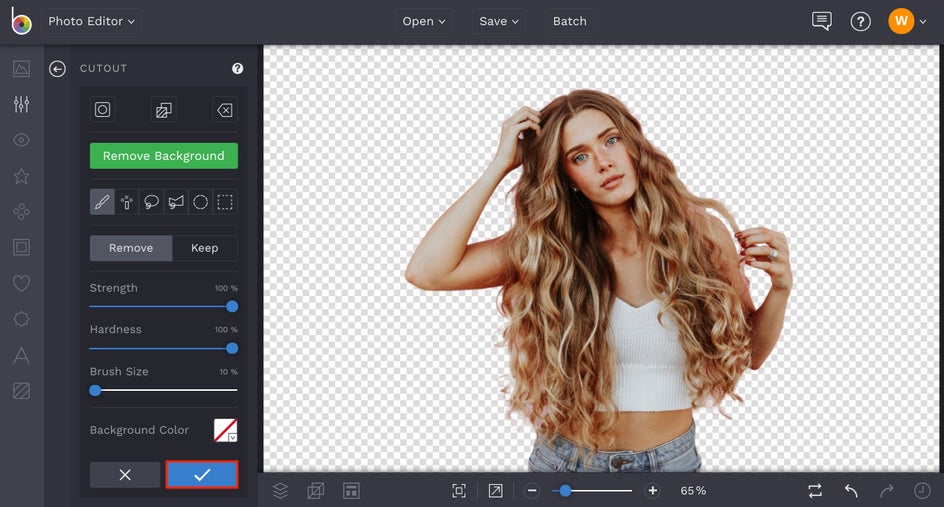944x507 pixels.
Task: Zoom out with the minus button
Action: [x=532, y=491]
